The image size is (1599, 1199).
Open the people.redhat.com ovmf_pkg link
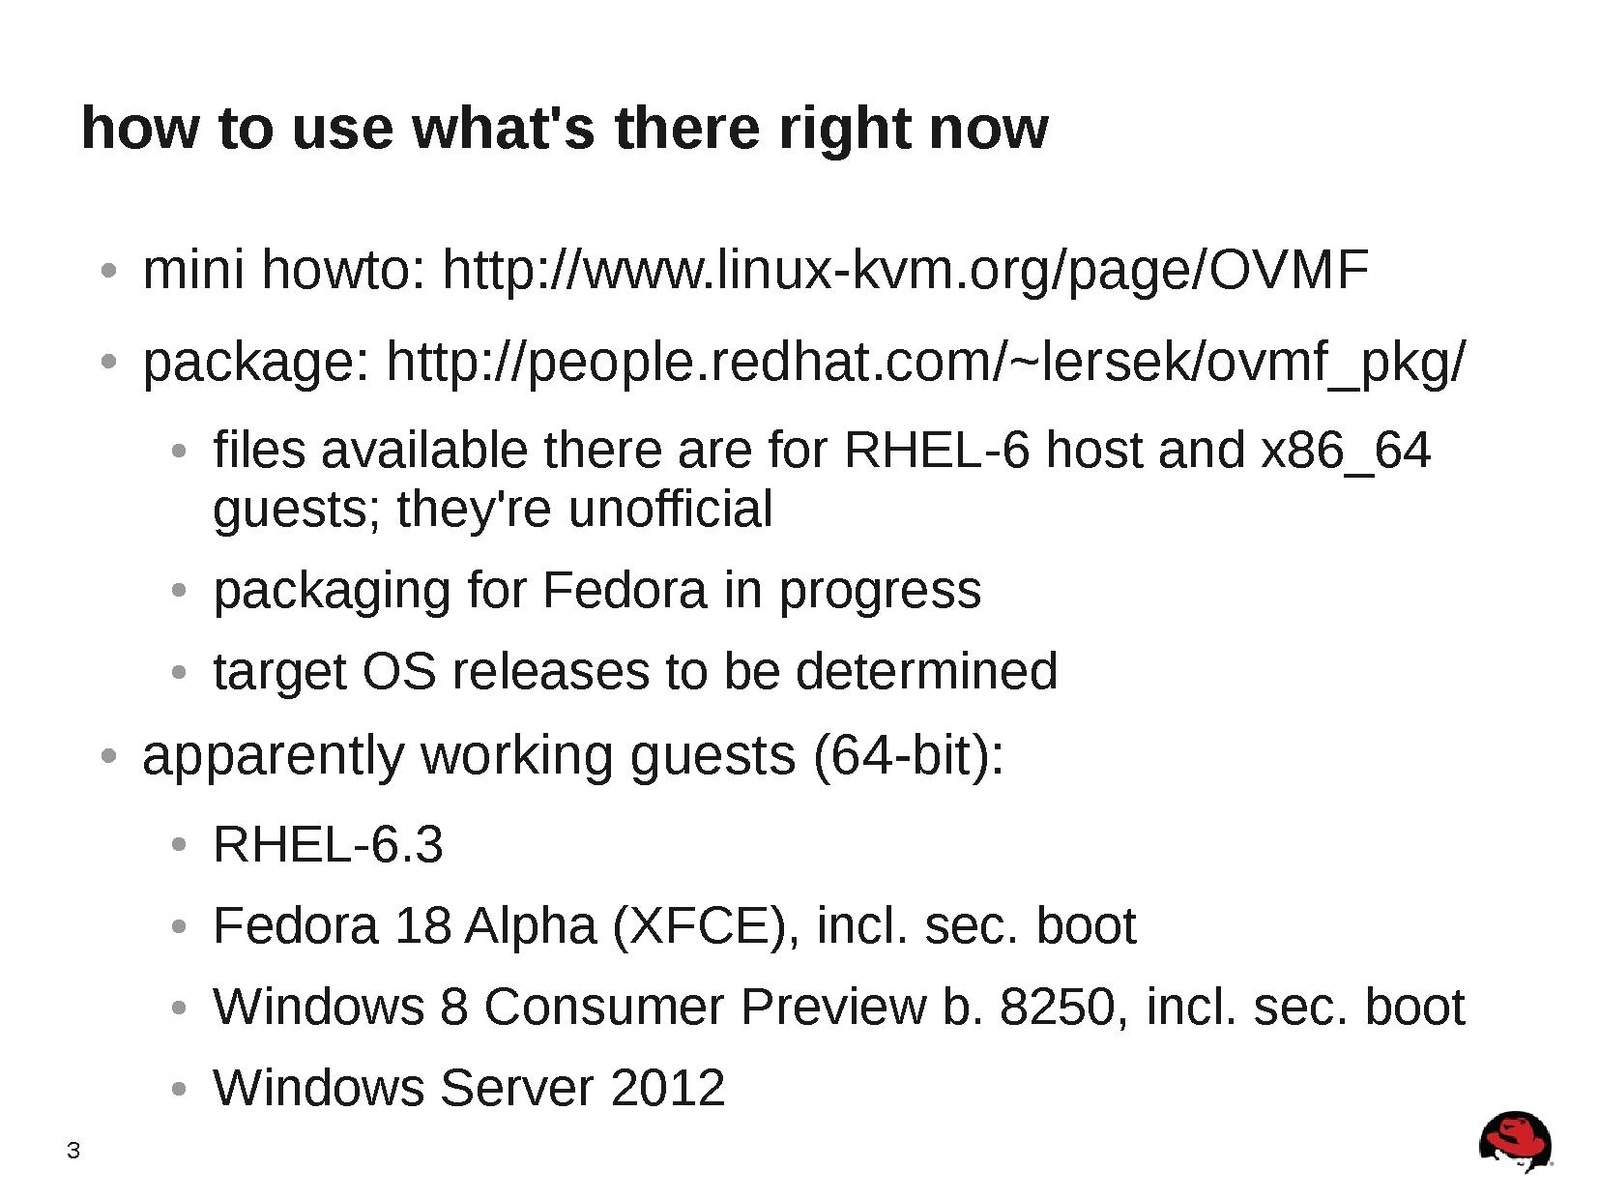pyautogui.click(x=925, y=362)
